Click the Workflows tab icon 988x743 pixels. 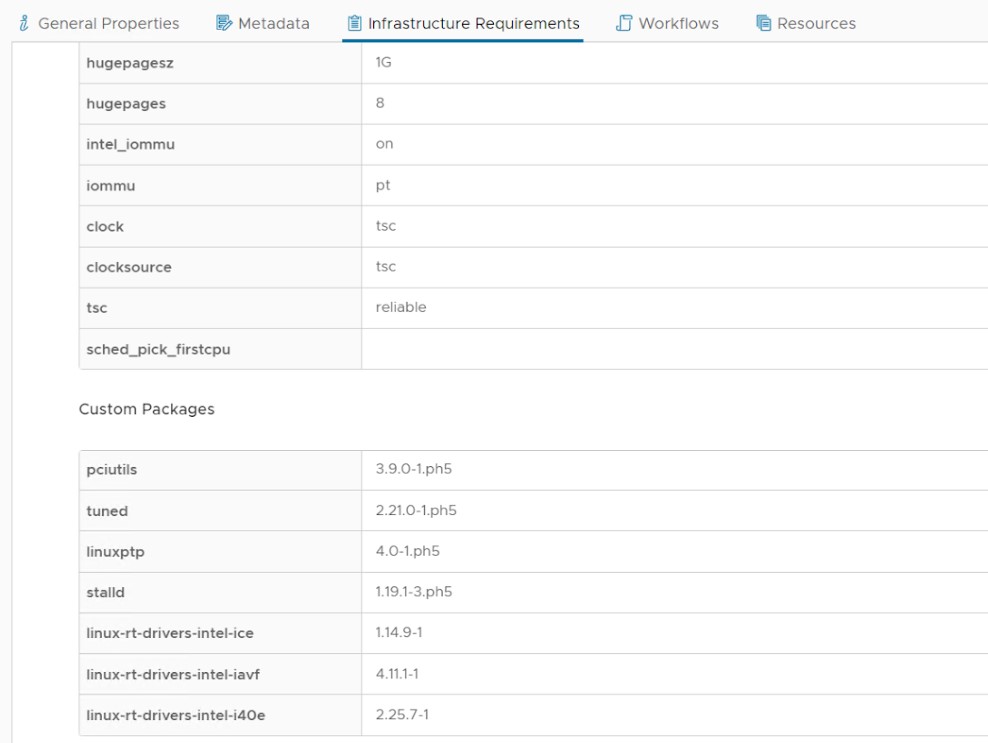[624, 23]
